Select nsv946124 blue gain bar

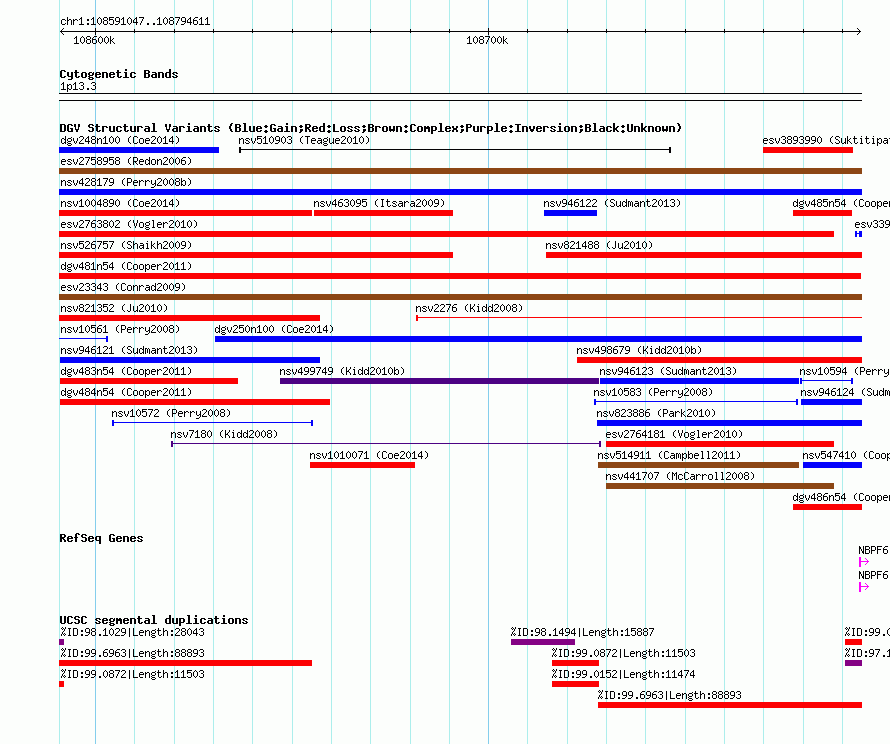pyautogui.click(x=831, y=402)
